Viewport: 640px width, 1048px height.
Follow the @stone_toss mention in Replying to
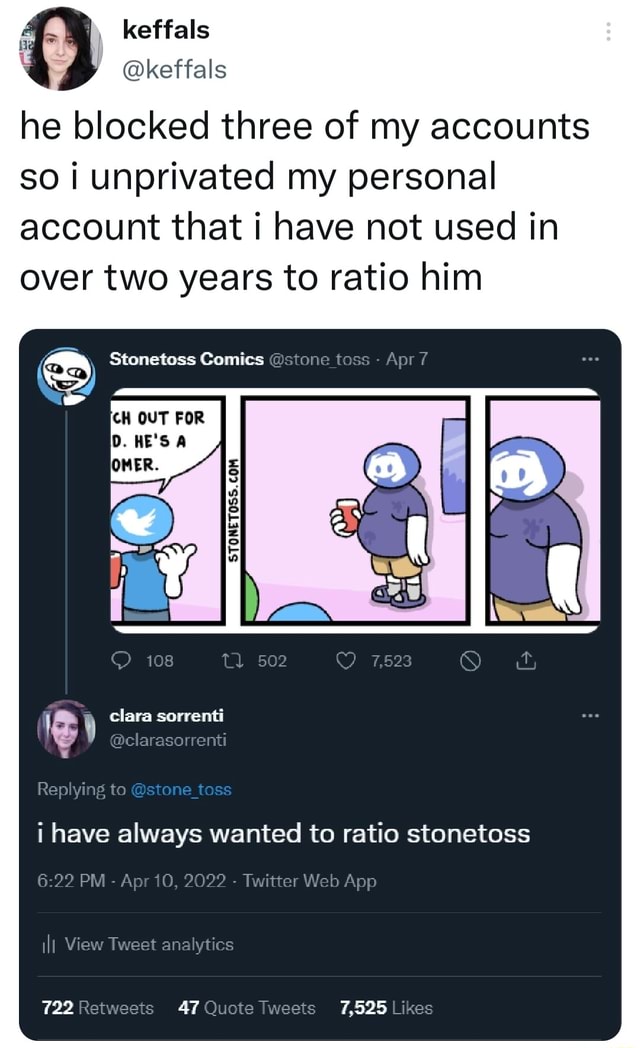click(181, 789)
